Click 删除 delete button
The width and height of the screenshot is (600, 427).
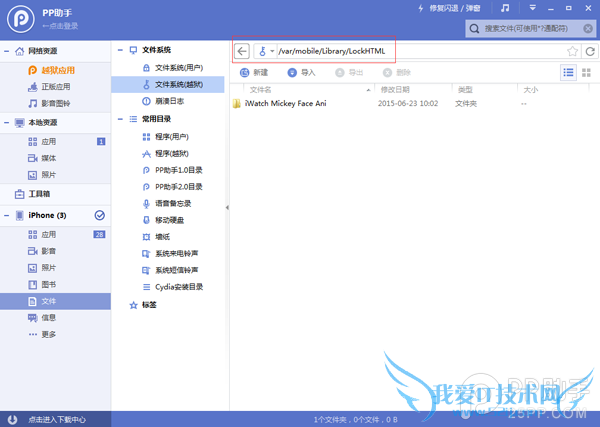(x=397, y=72)
